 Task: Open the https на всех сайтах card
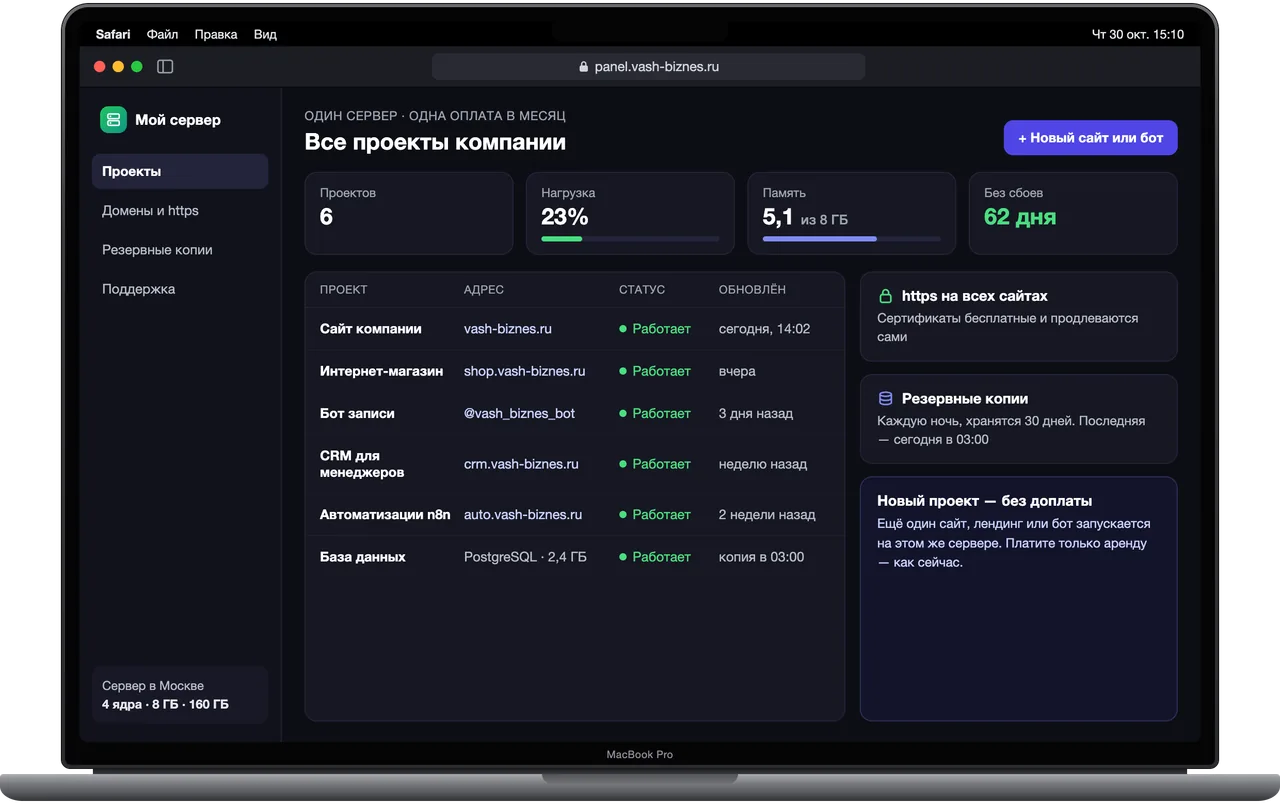click(x=1019, y=316)
